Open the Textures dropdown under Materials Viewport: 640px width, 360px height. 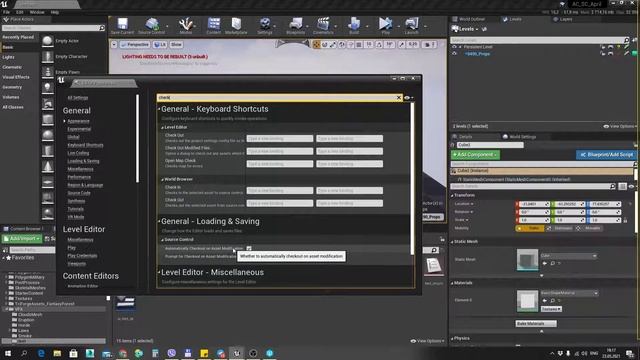pos(551,309)
